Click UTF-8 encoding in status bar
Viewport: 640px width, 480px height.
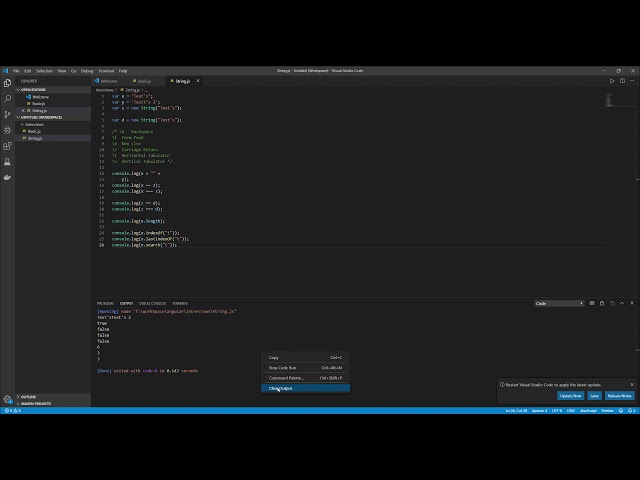point(557,411)
